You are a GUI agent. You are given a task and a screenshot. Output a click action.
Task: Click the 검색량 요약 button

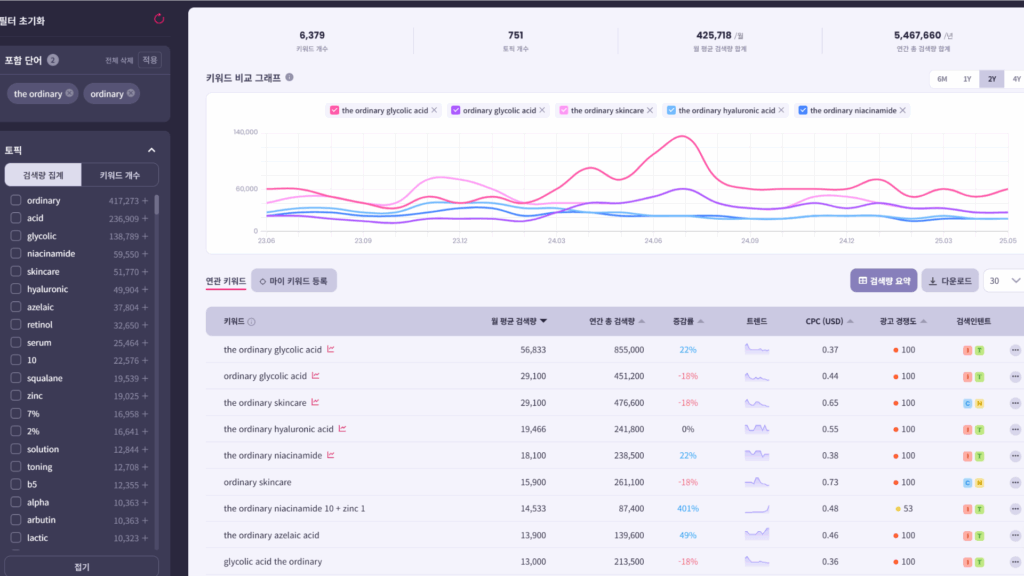(x=883, y=281)
